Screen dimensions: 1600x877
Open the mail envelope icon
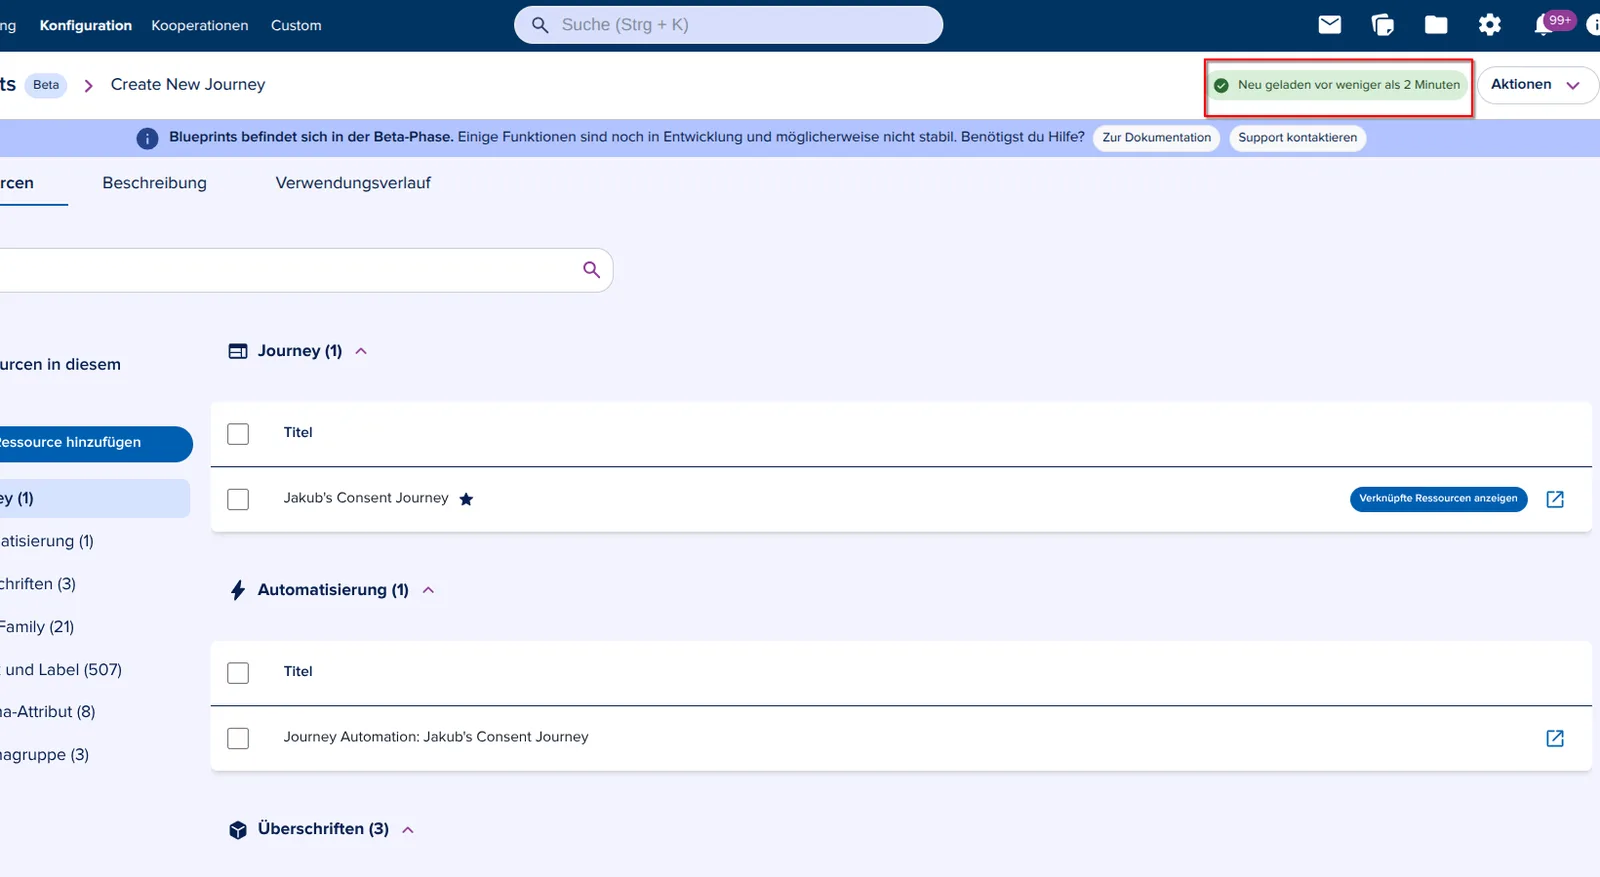[x=1329, y=25]
